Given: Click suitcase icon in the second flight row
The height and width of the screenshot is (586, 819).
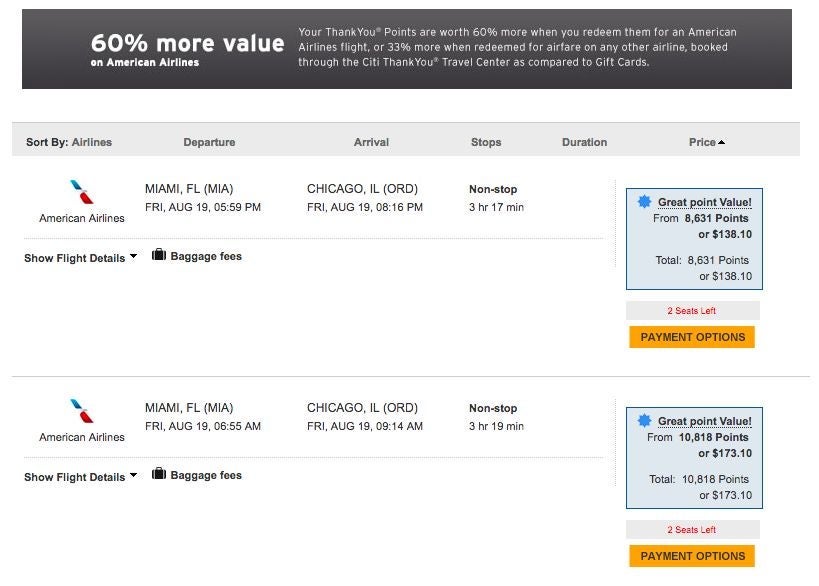Looking at the screenshot, I should (159, 474).
